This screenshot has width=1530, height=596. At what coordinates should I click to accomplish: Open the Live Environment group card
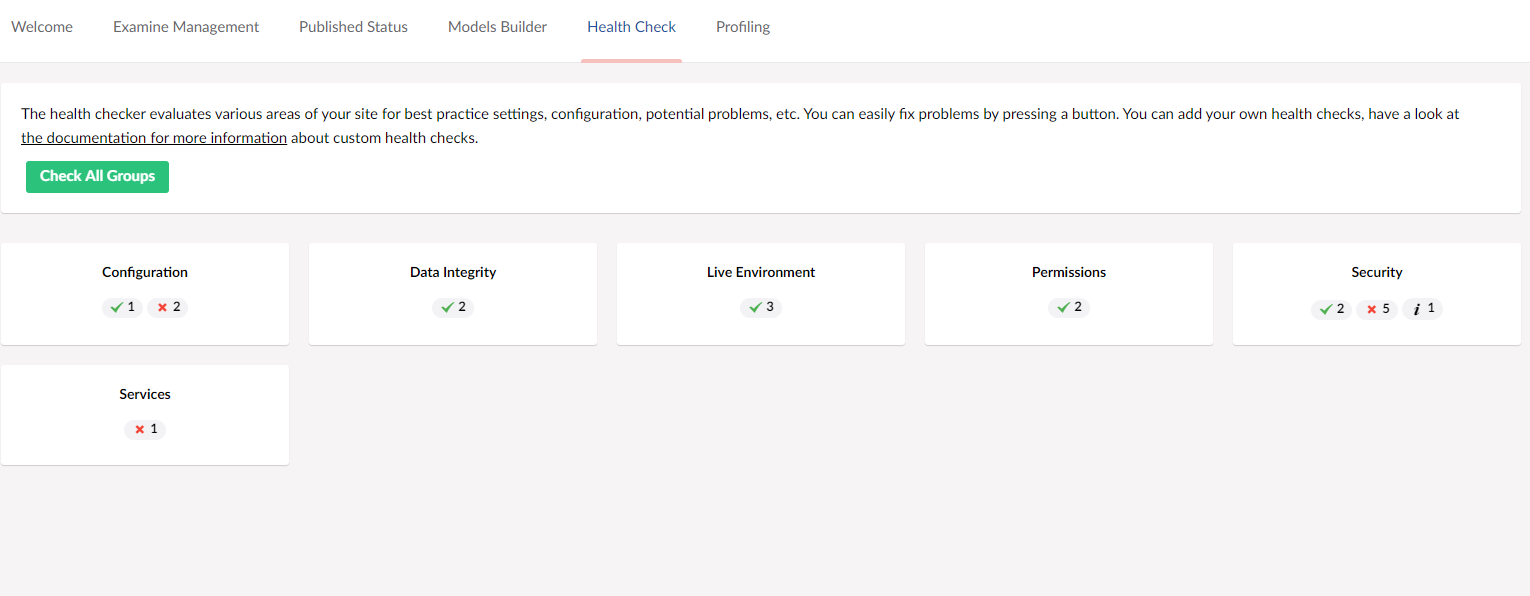[x=761, y=294]
